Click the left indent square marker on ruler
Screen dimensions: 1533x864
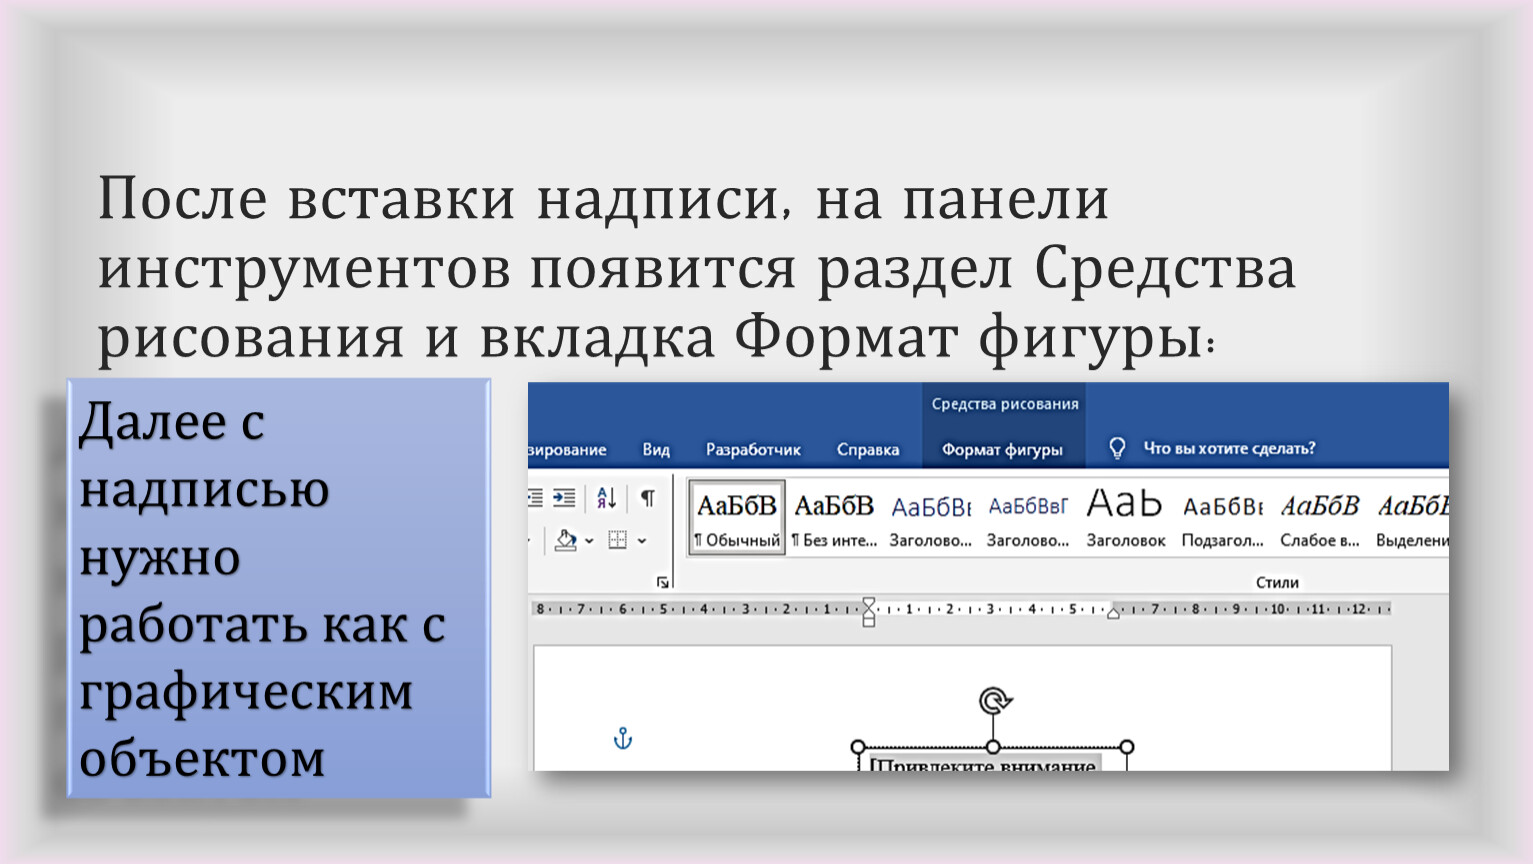[x=868, y=622]
